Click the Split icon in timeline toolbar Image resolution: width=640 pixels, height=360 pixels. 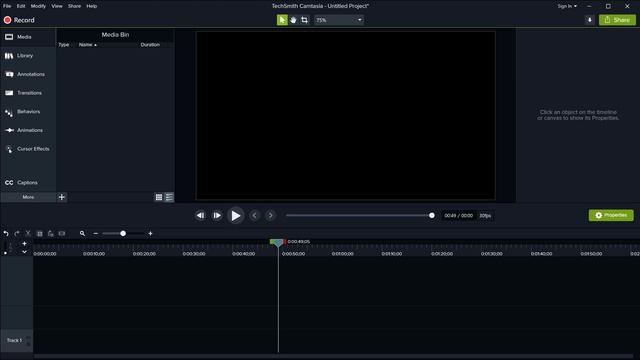point(62,233)
